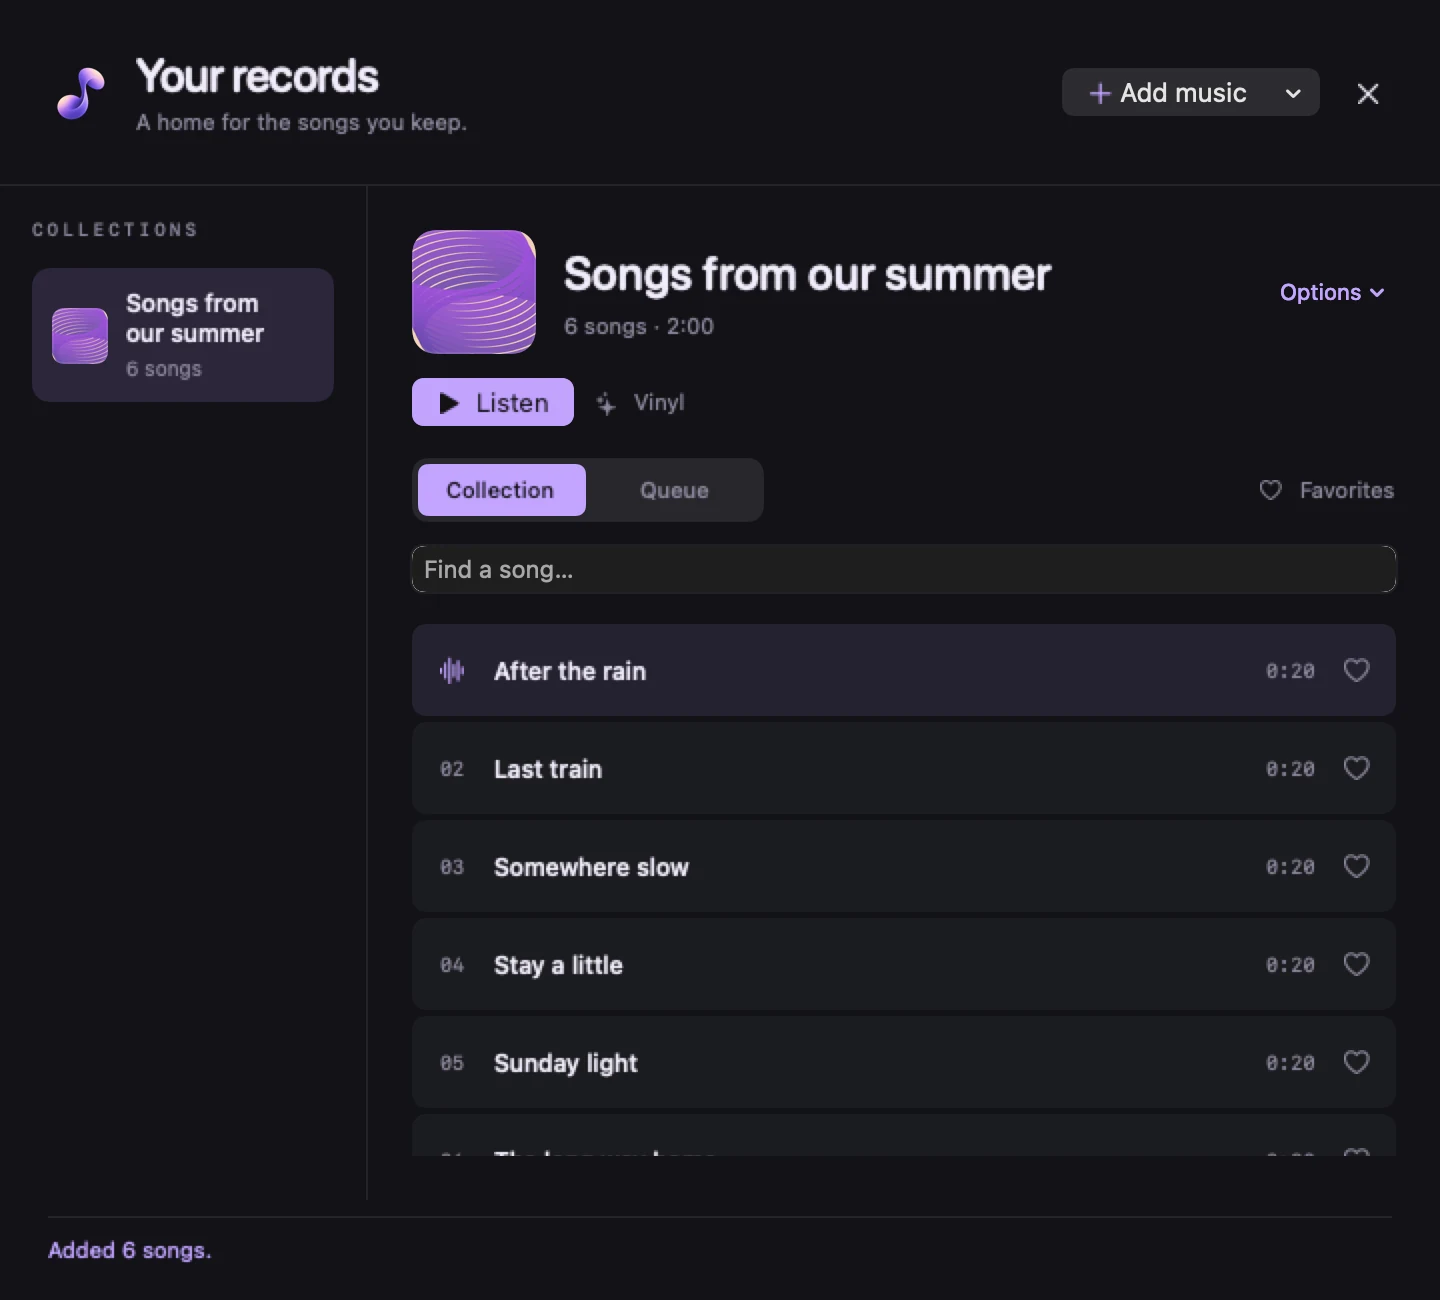The image size is (1440, 1300).
Task: Click the waveform icon on After the rain
Action: [452, 671]
